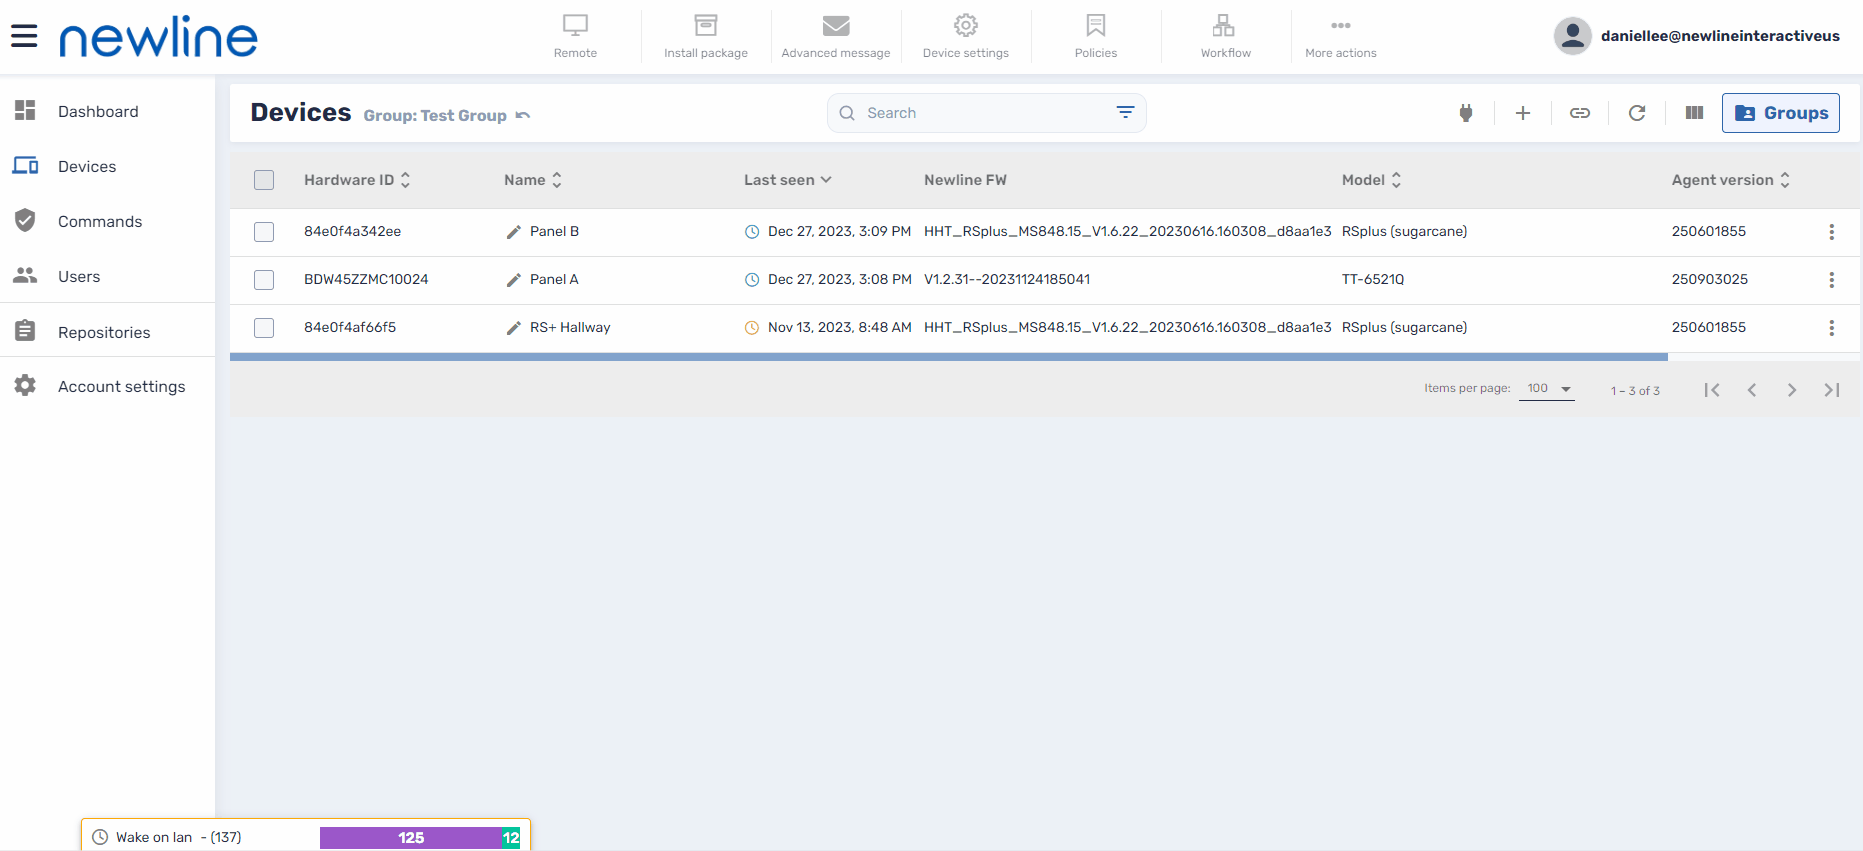Open the hamburger navigation menu
The width and height of the screenshot is (1863, 851).
[24, 36]
